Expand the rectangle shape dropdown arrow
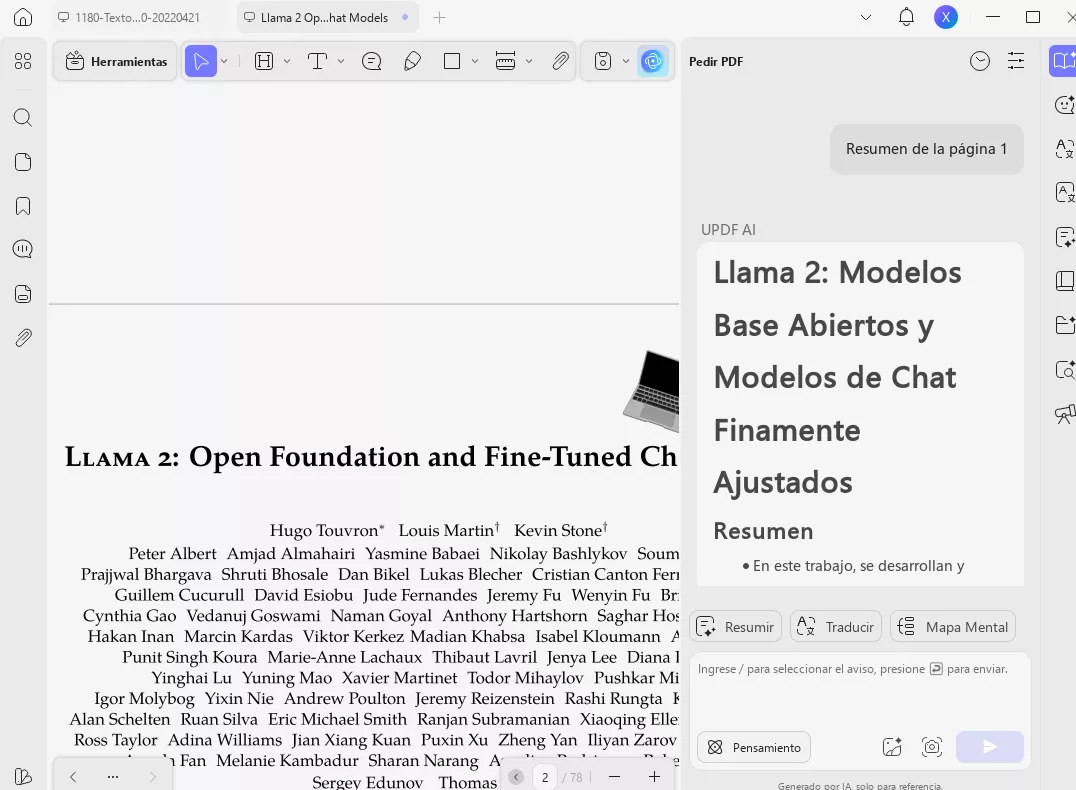1076x790 pixels. (475, 62)
